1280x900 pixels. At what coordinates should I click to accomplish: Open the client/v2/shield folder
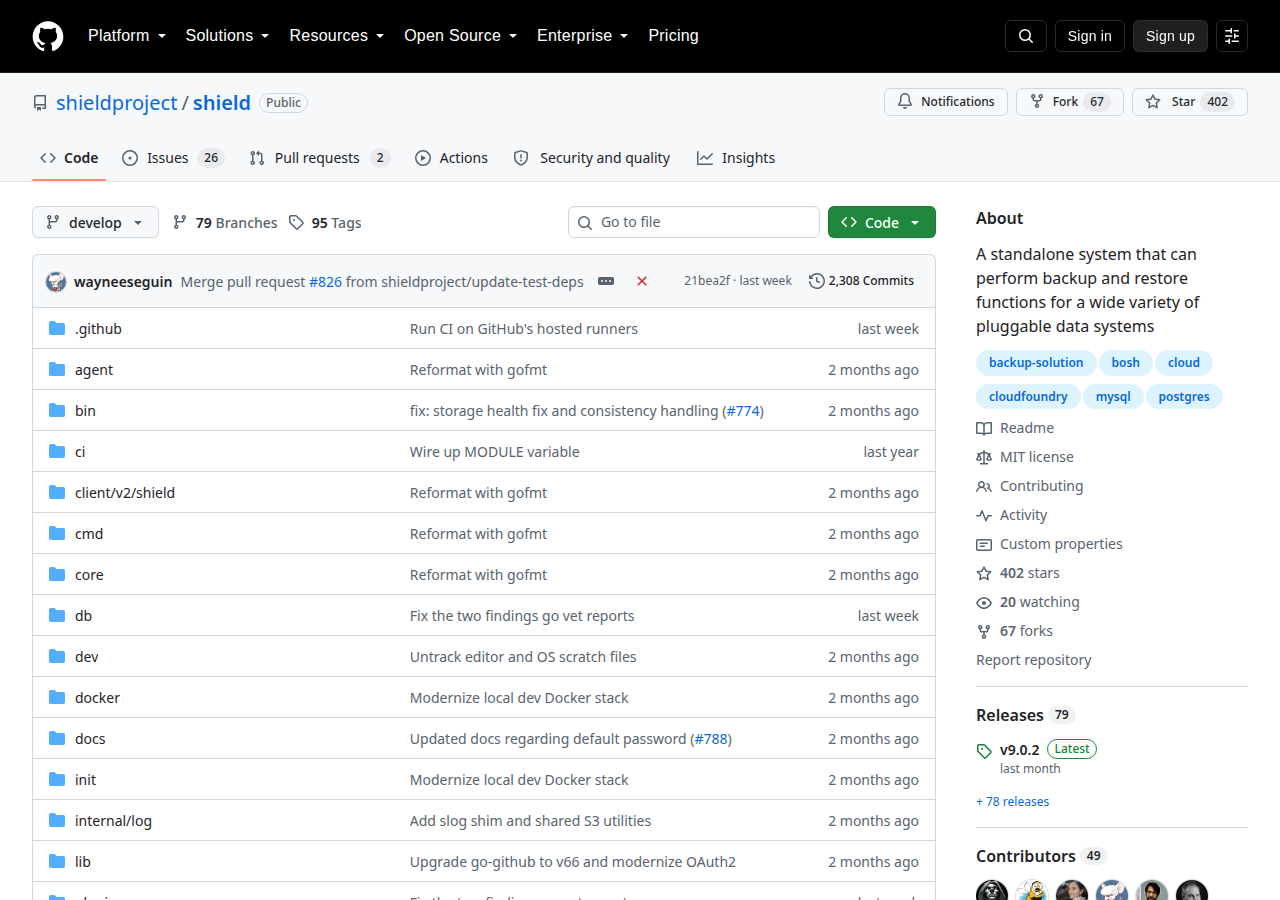(125, 493)
